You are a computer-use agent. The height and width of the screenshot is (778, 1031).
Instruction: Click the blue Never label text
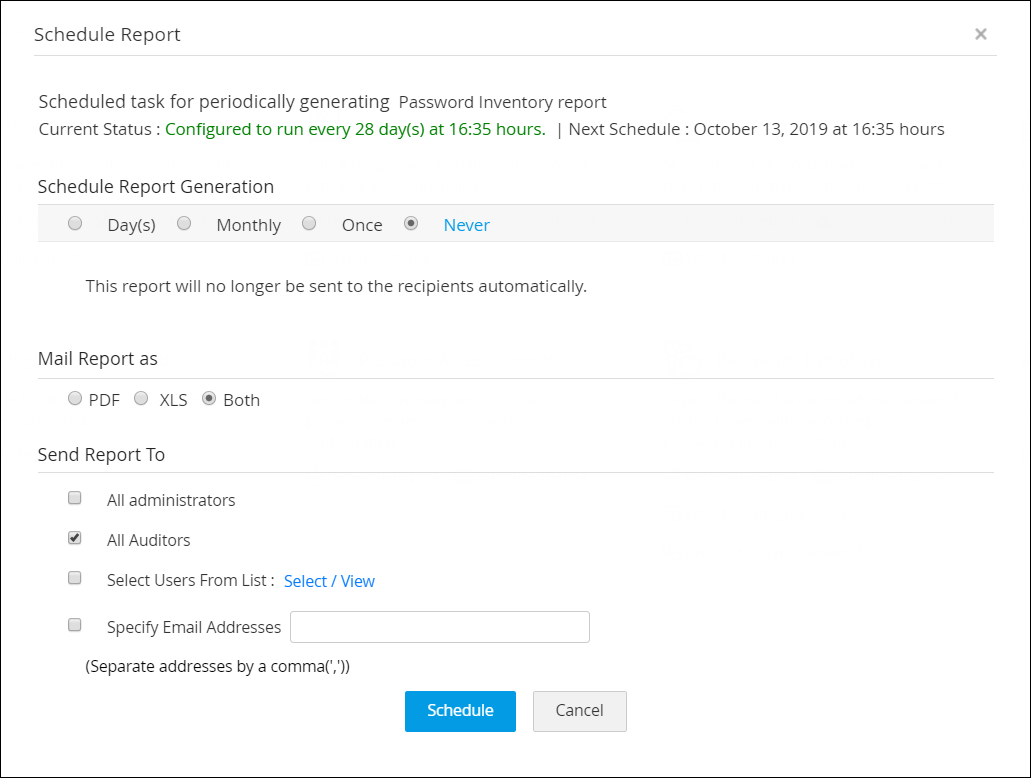466,225
